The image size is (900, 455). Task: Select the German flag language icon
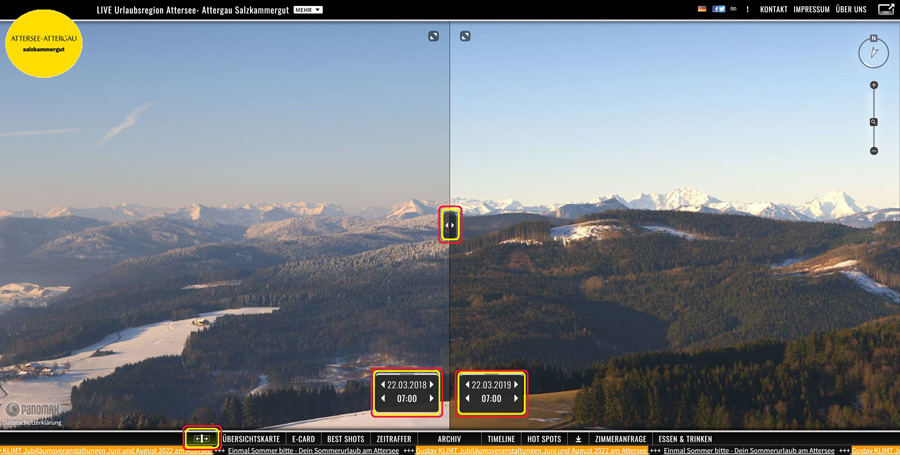point(701,9)
